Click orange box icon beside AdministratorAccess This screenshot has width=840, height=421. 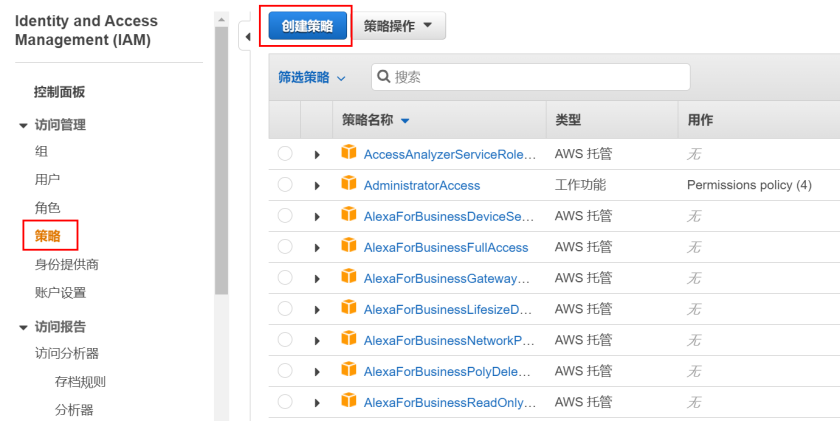tap(349, 183)
